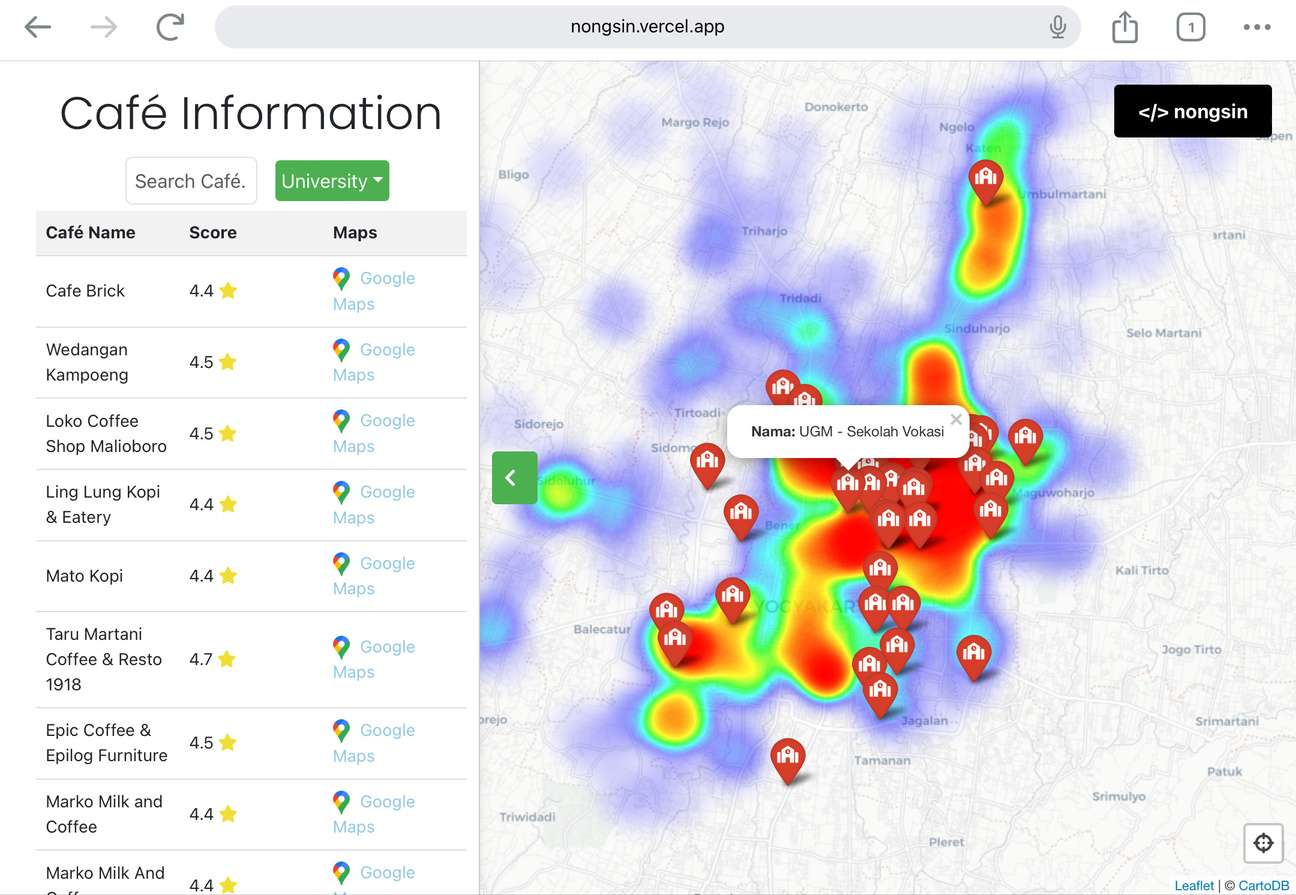Screen dimensions: 1296x895
Task: Click the Score column header
Action: click(213, 232)
